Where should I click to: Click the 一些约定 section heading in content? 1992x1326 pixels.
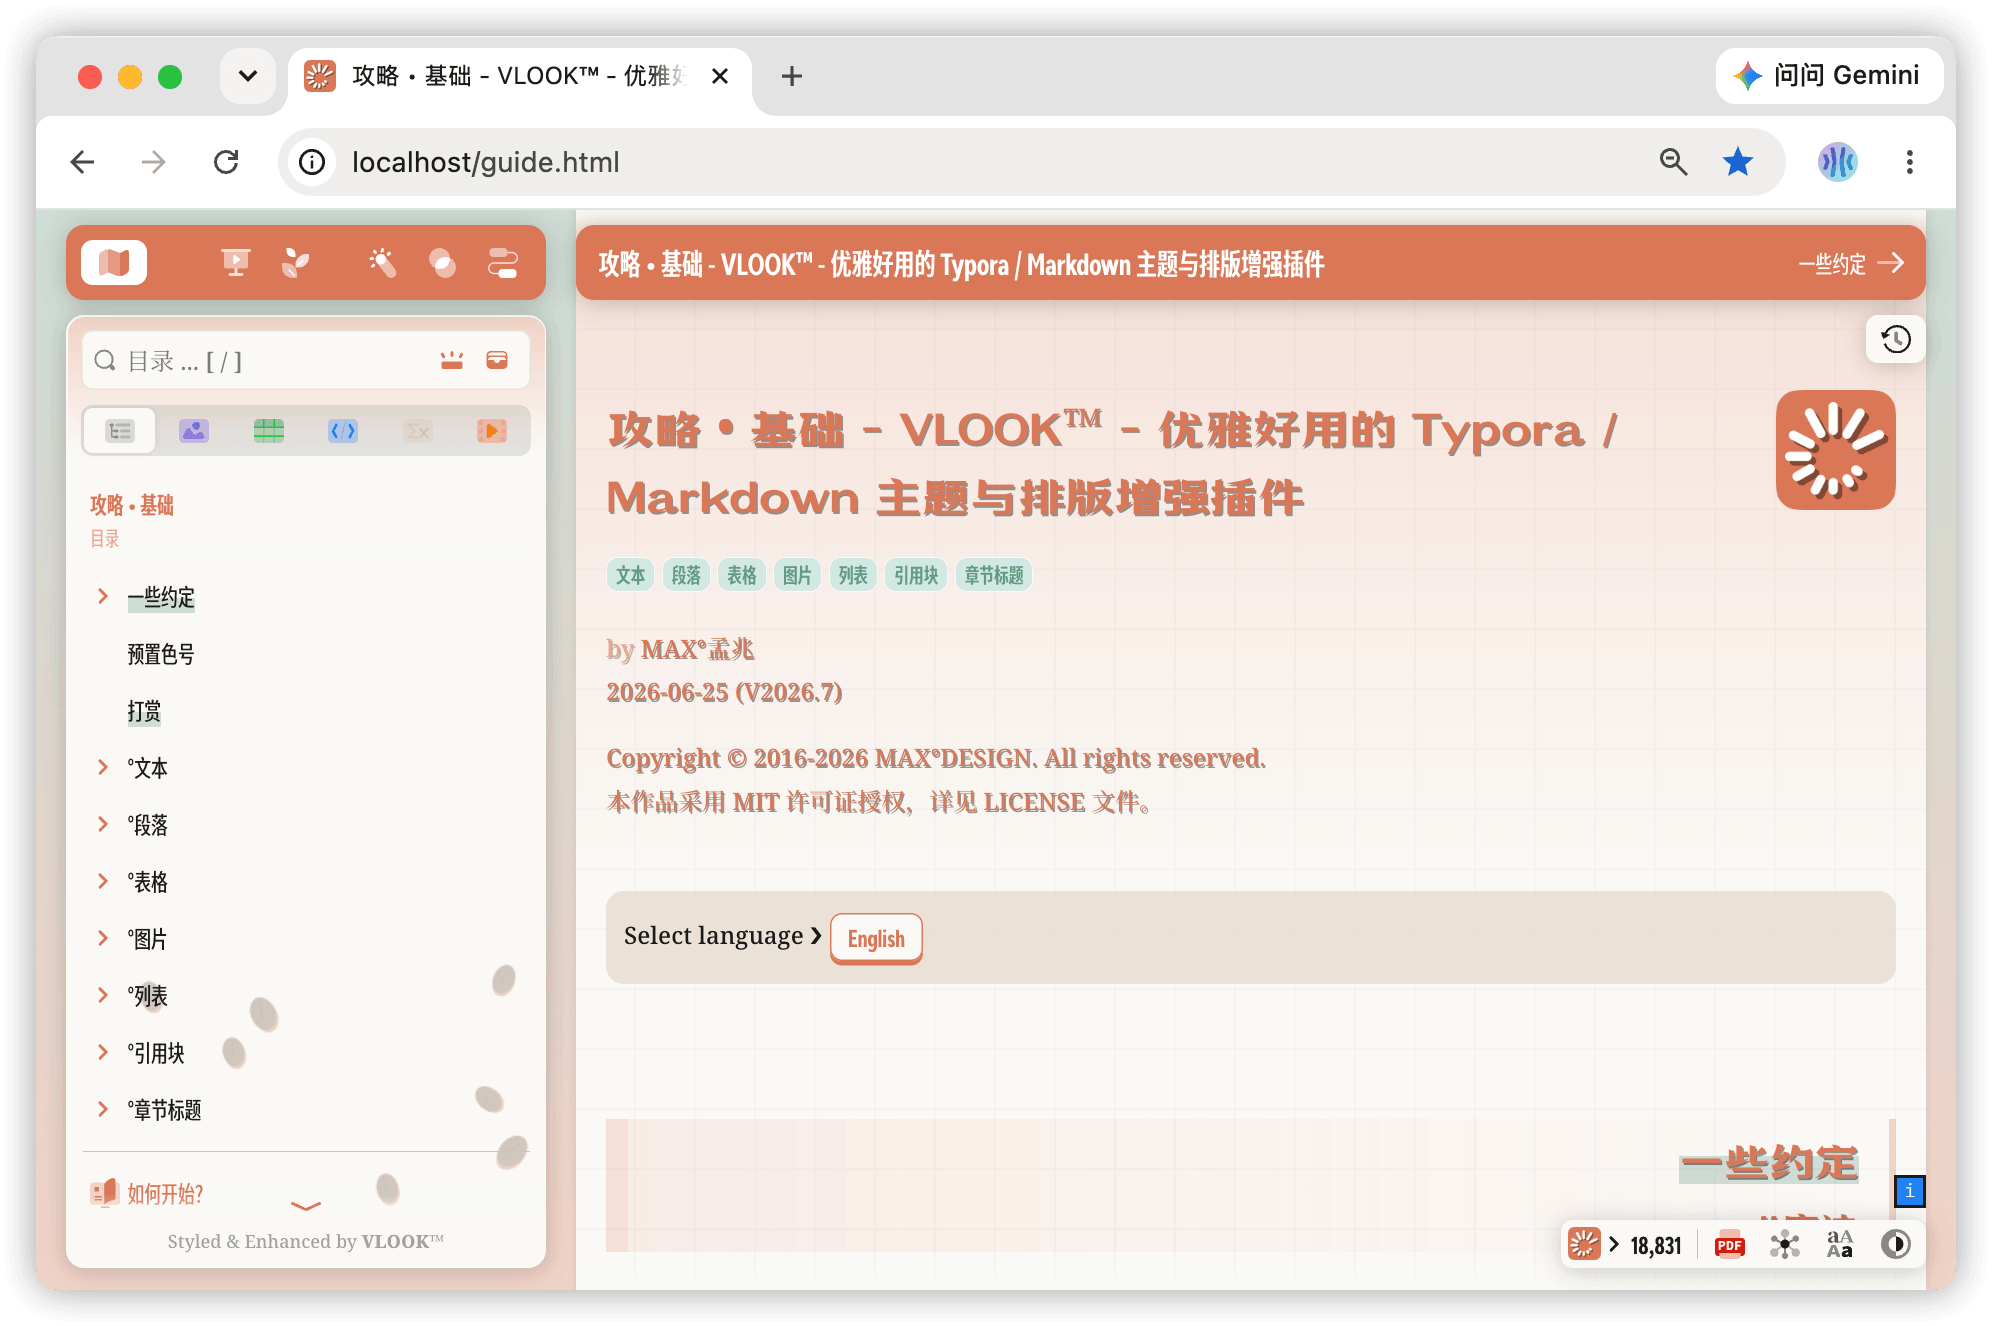click(1770, 1164)
